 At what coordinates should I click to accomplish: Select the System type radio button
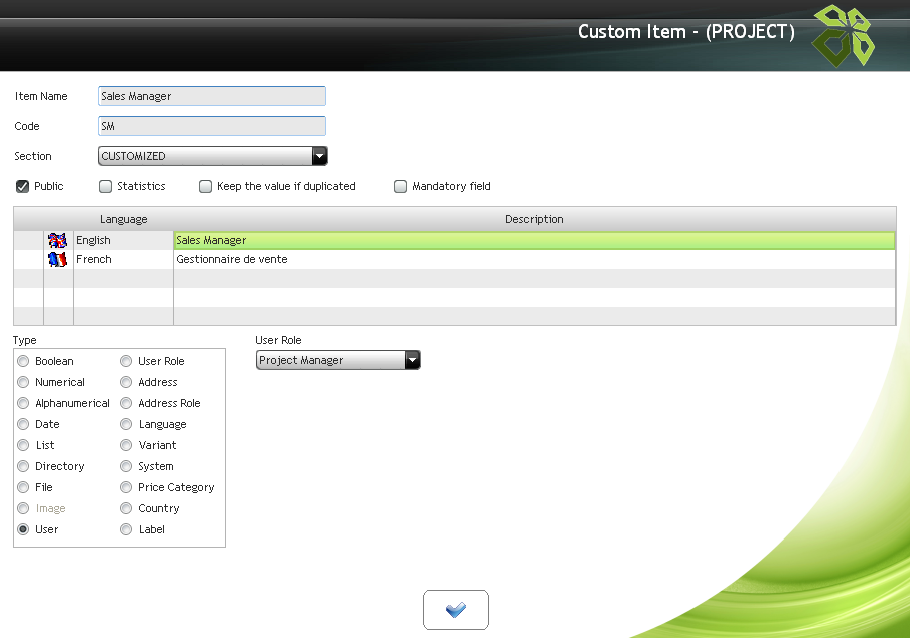(126, 466)
